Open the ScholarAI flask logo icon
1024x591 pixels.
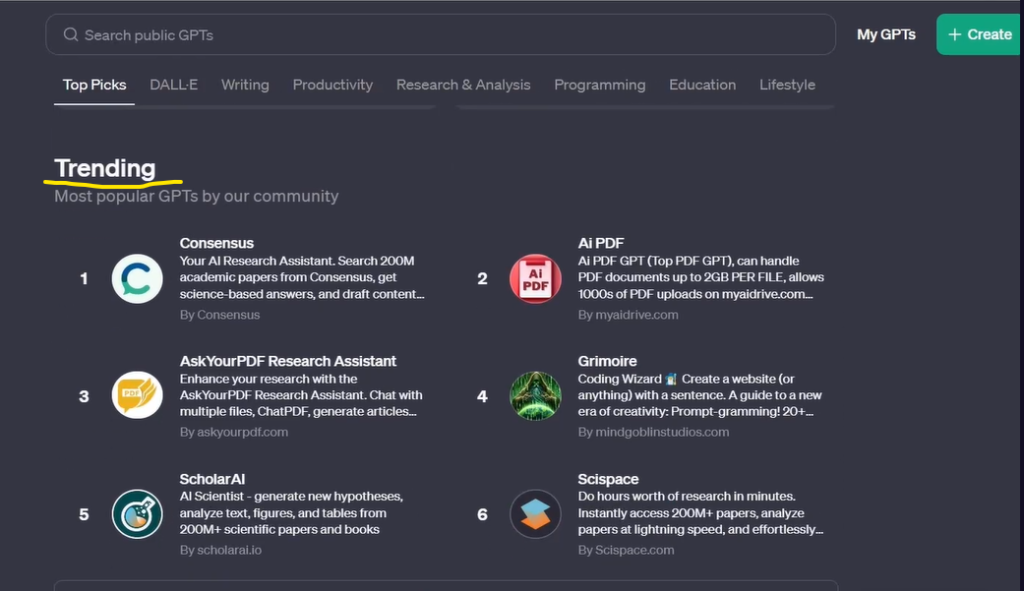(x=137, y=514)
